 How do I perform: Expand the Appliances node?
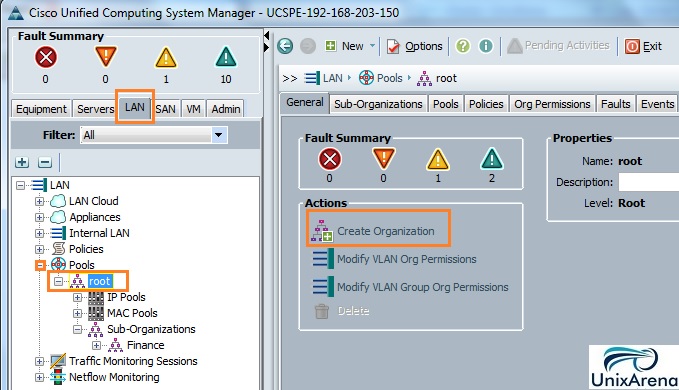coord(39,217)
